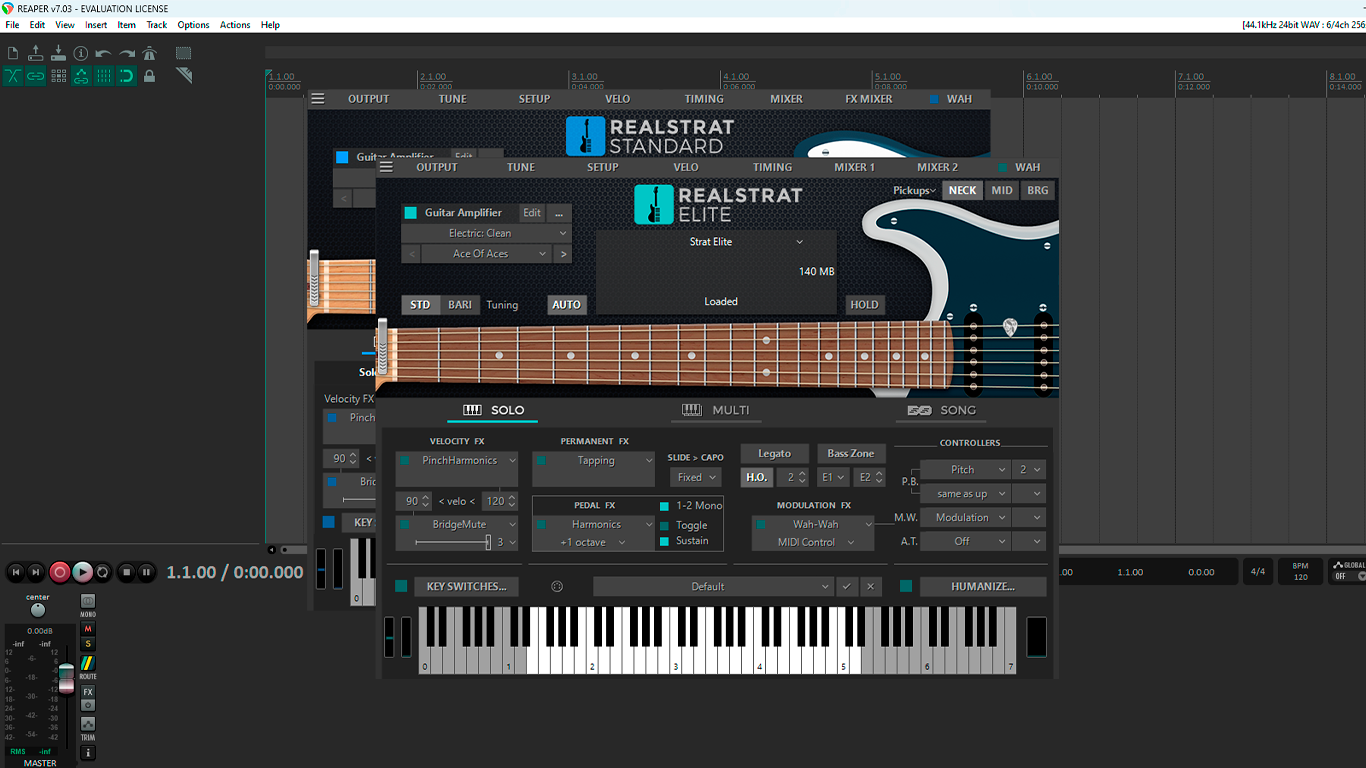Toggle ripple editing grid icon

pos(58,76)
